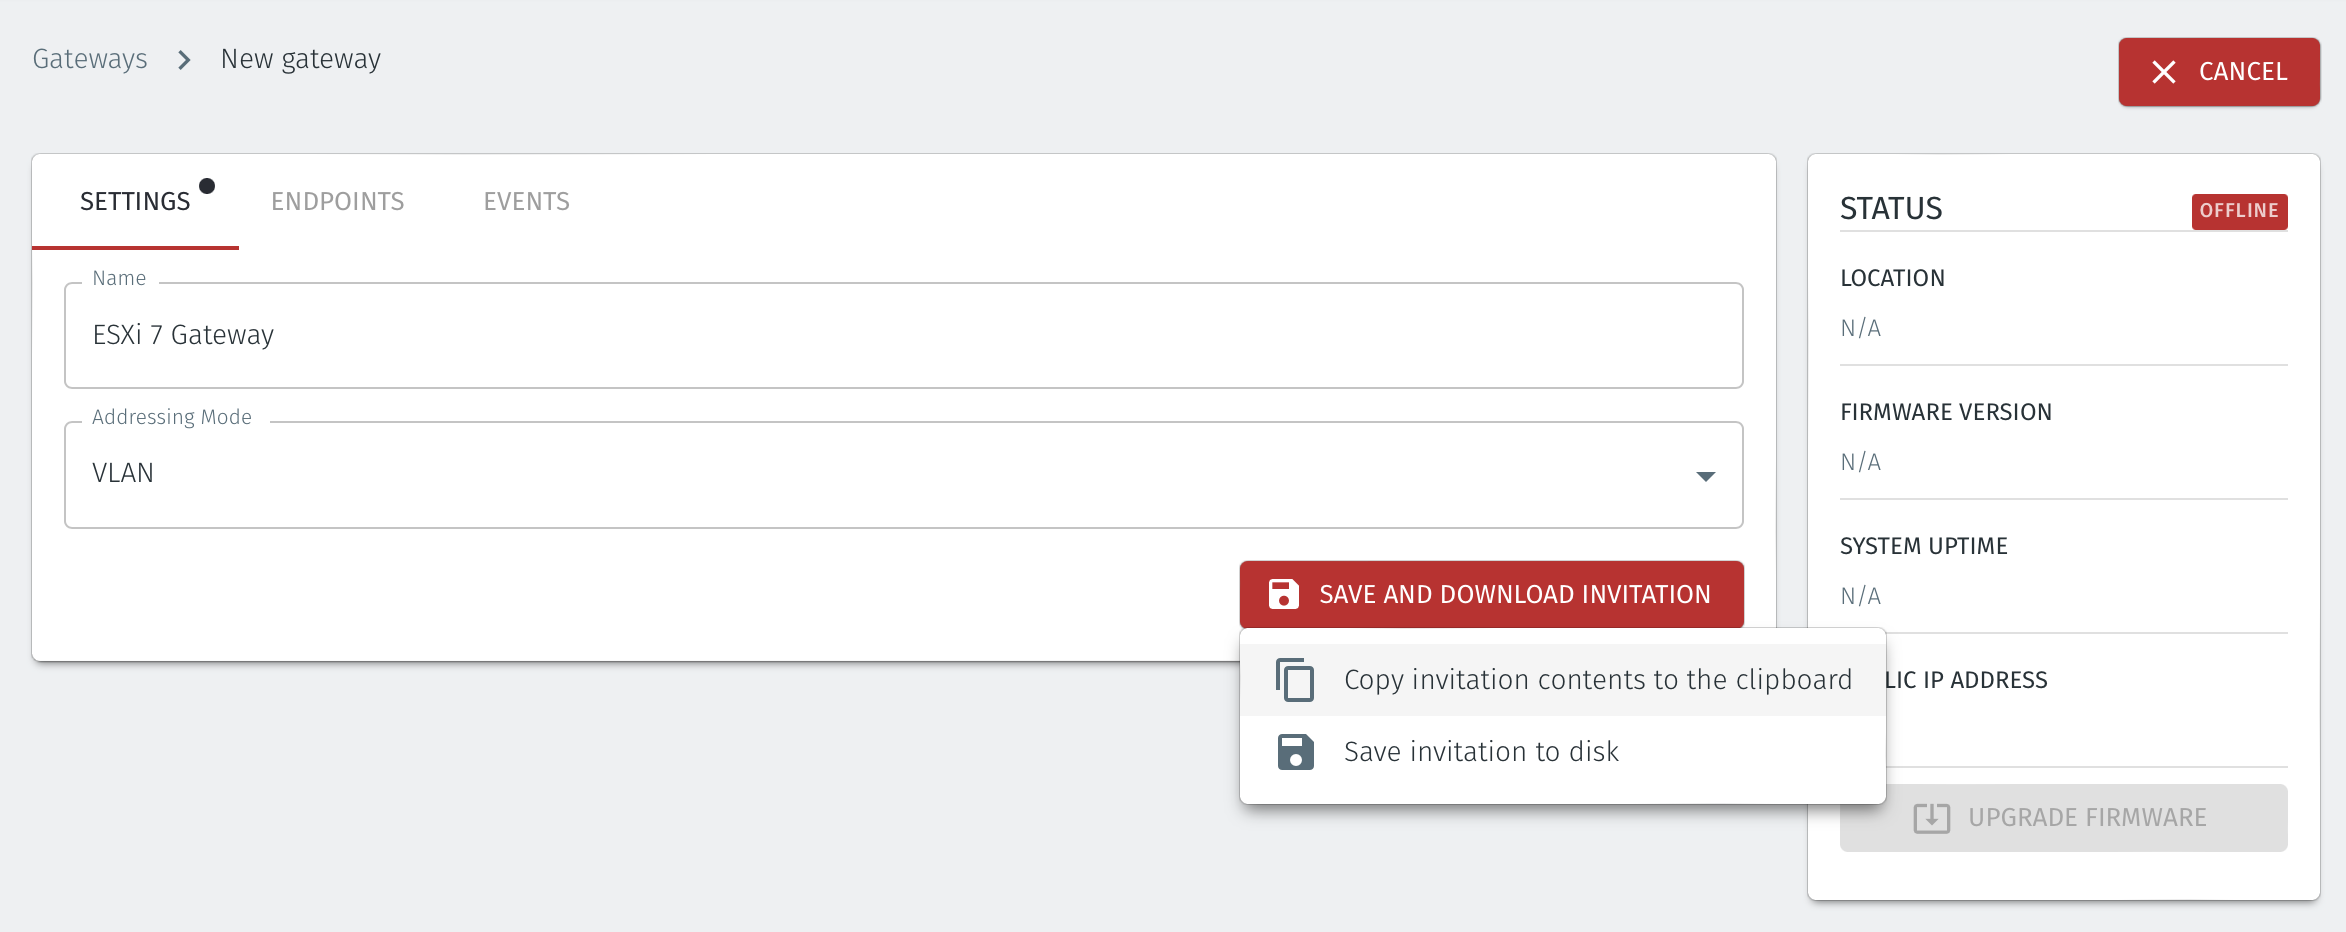Click the unsaved-changes dot on Settings tab
Image resolution: width=2346 pixels, height=932 pixels.
pyautogui.click(x=207, y=186)
